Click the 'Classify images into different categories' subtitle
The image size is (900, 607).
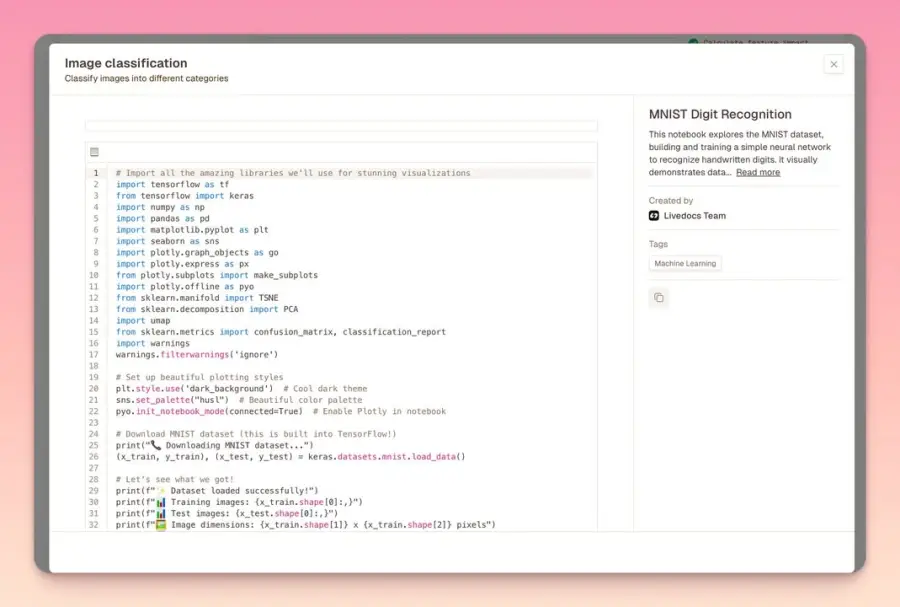(146, 79)
